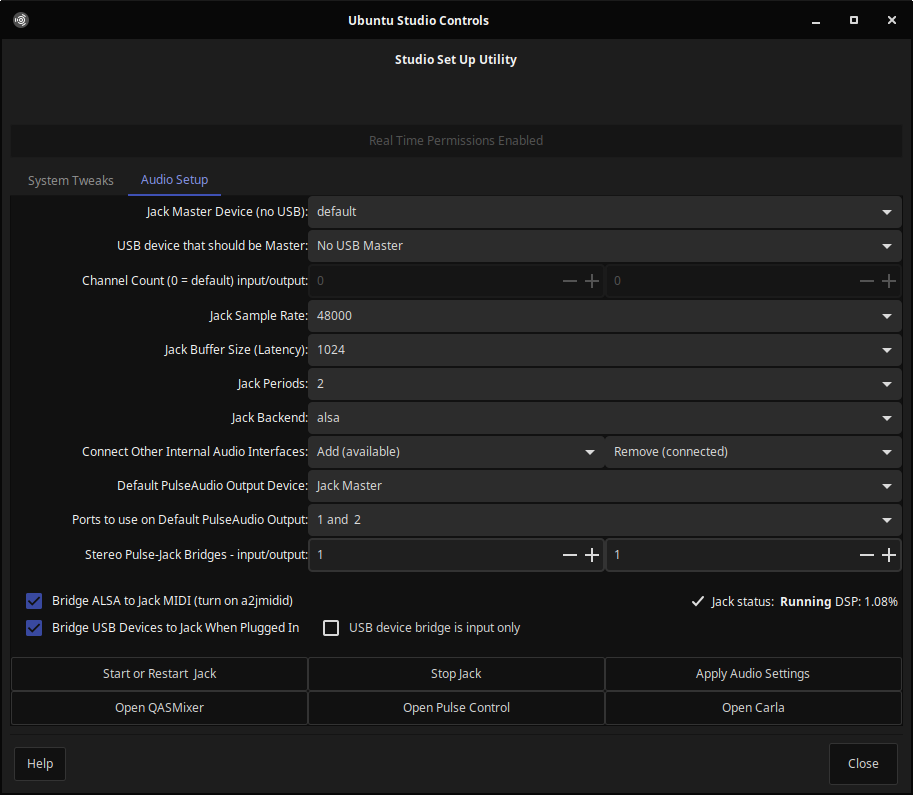Open the Jack Master Device dropdown

tap(605, 212)
